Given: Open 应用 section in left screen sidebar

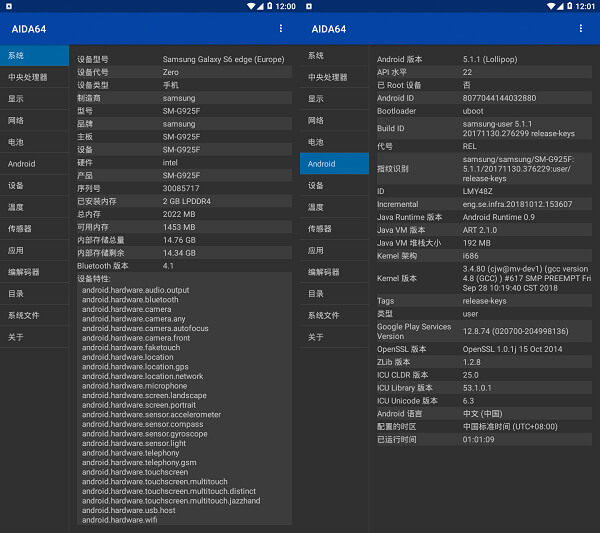Looking at the screenshot, I should coord(34,250).
